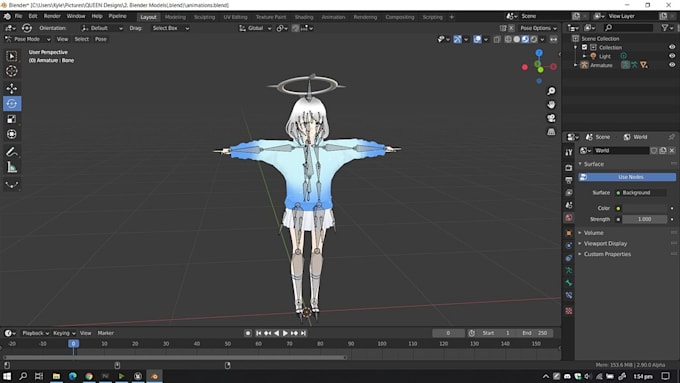Toggle X-Ray display button

(497, 39)
